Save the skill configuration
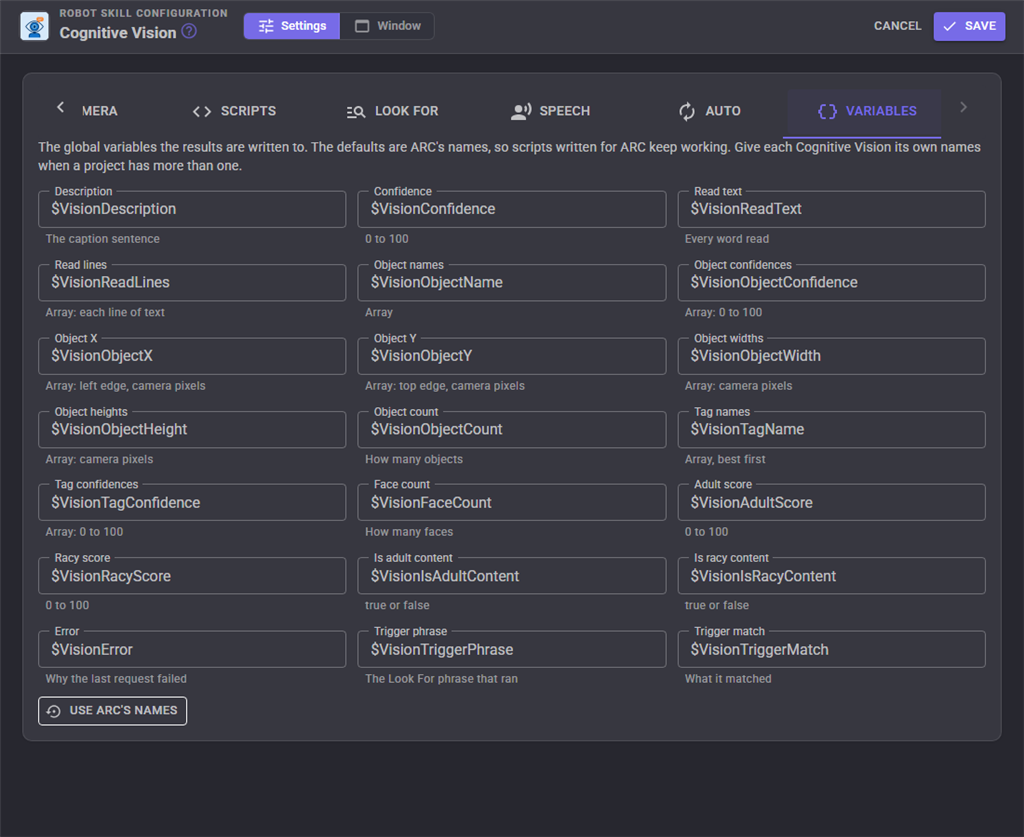The image size is (1024, 837). 969,26
